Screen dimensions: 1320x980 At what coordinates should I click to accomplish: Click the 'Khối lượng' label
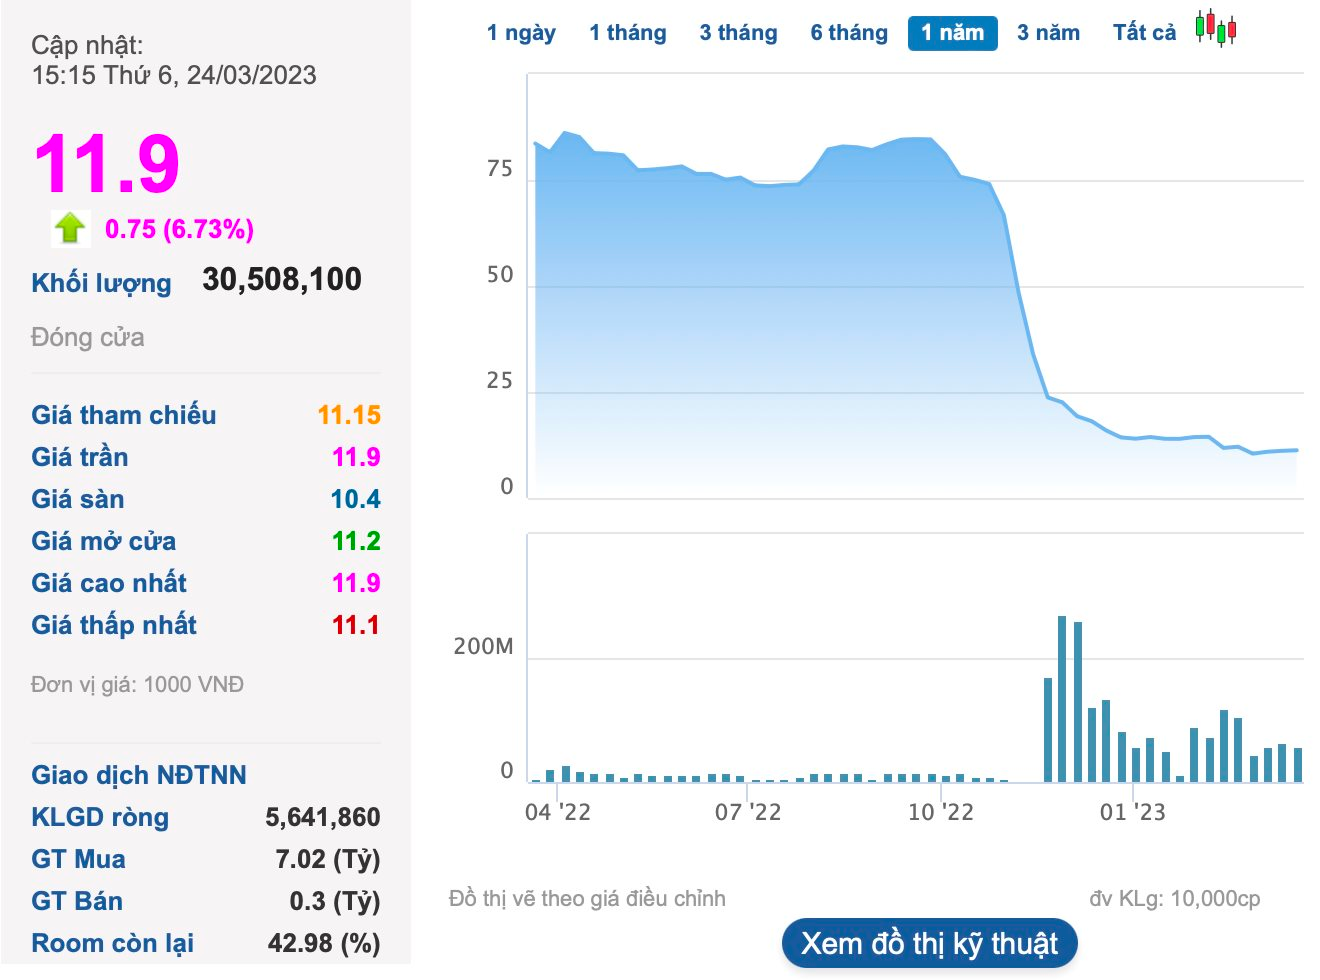[x=101, y=283]
